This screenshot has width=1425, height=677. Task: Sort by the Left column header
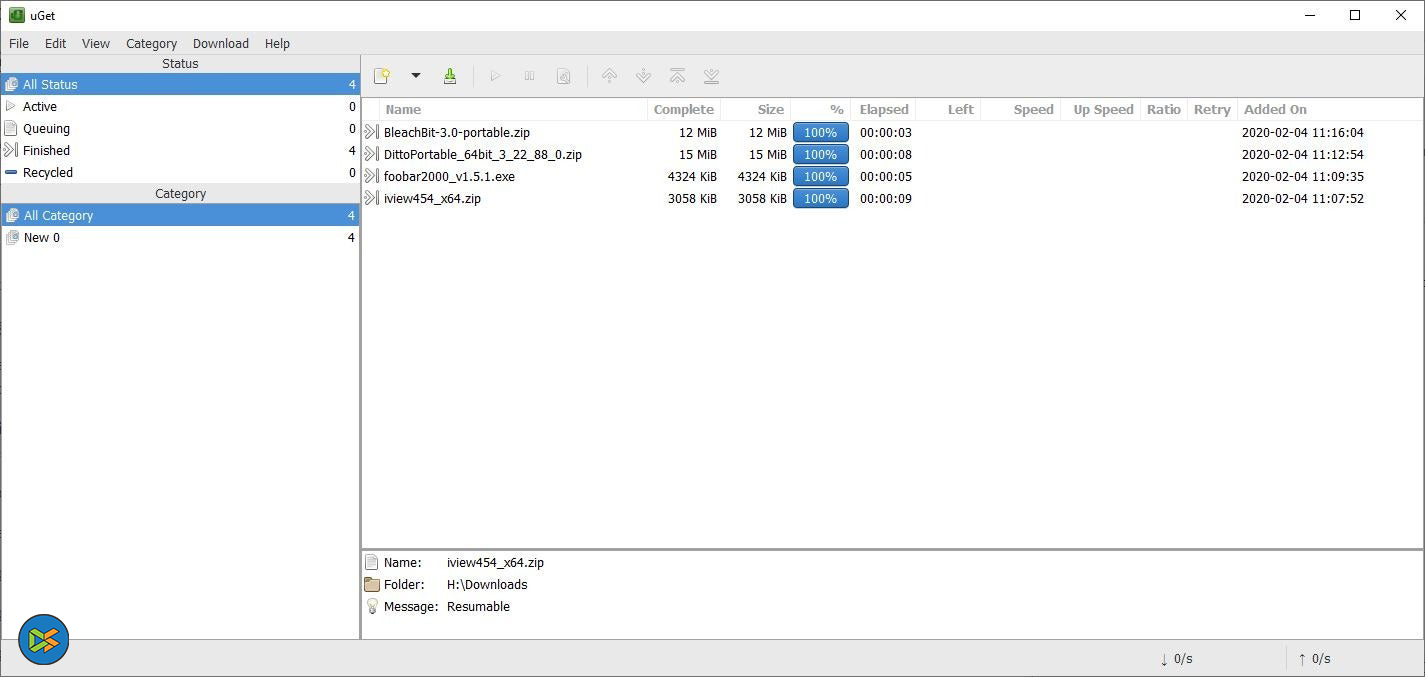[x=948, y=109]
